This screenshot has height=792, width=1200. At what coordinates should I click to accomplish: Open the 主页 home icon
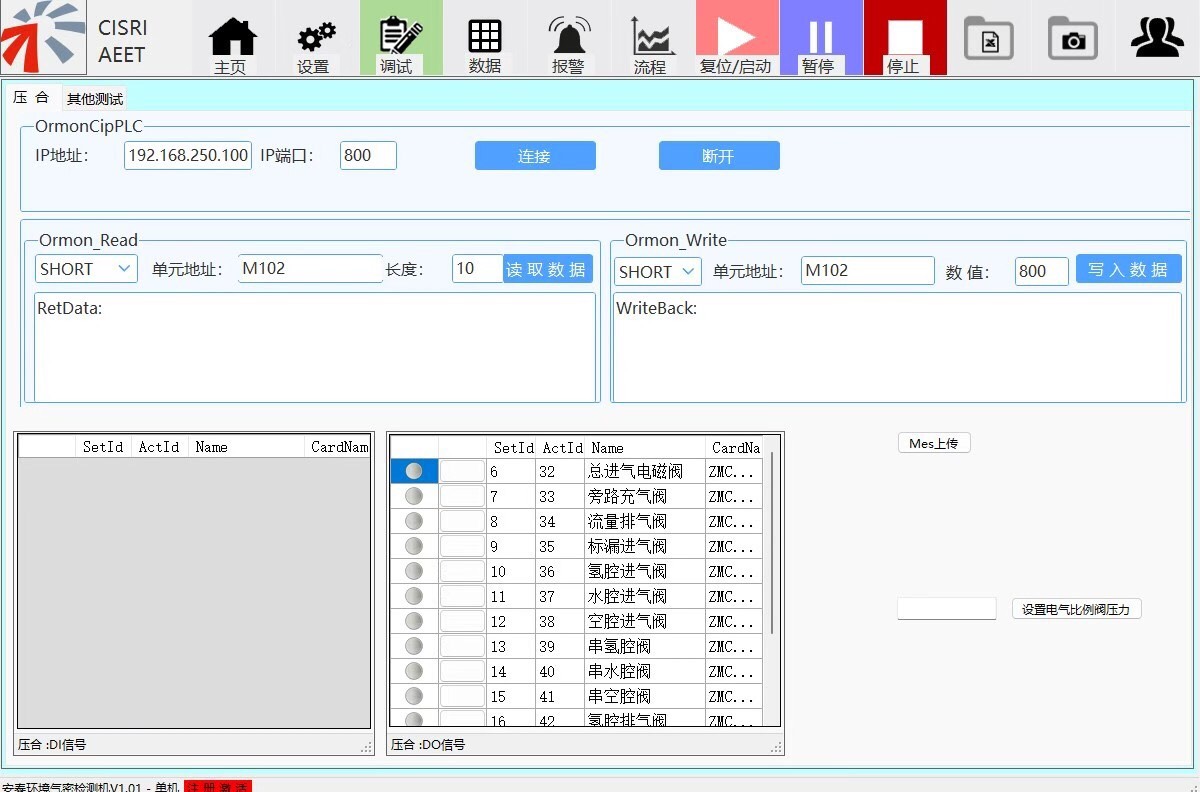click(232, 38)
